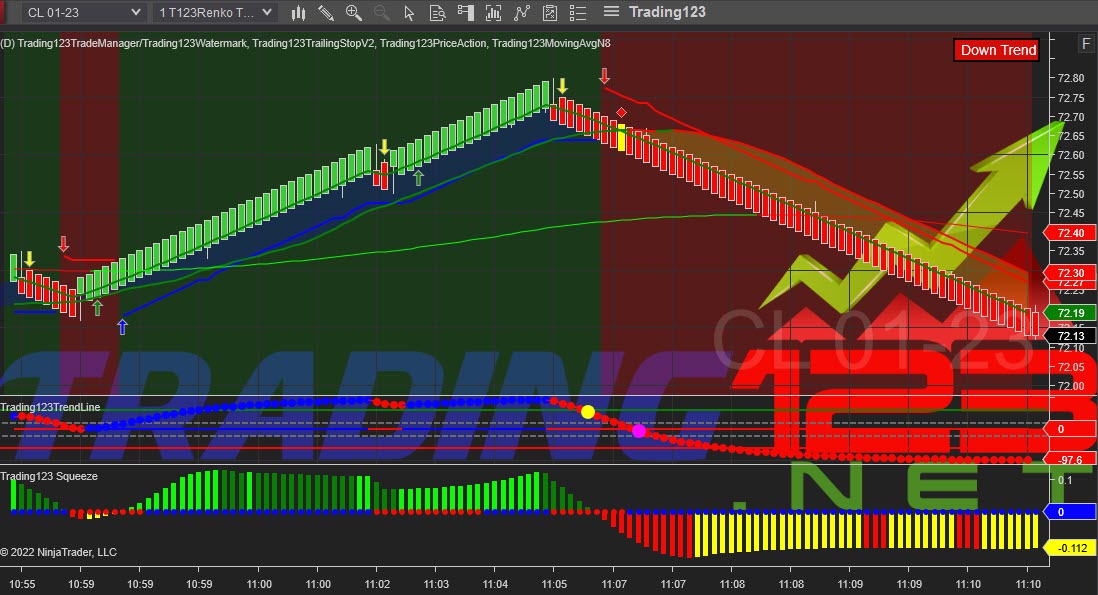
Task: Click the magenta dot on trendline
Action: (x=639, y=431)
